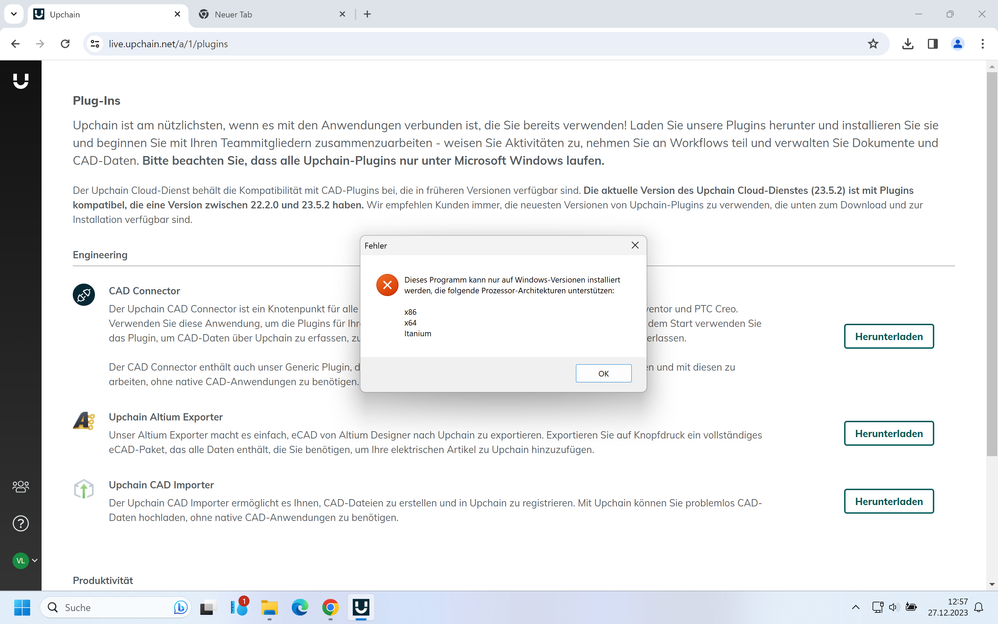Click the Upchain Altium Exporter icon
The height and width of the screenshot is (624, 998).
coord(83,421)
